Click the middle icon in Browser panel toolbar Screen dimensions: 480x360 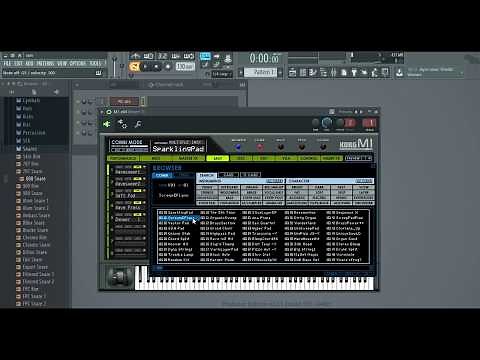(34, 92)
